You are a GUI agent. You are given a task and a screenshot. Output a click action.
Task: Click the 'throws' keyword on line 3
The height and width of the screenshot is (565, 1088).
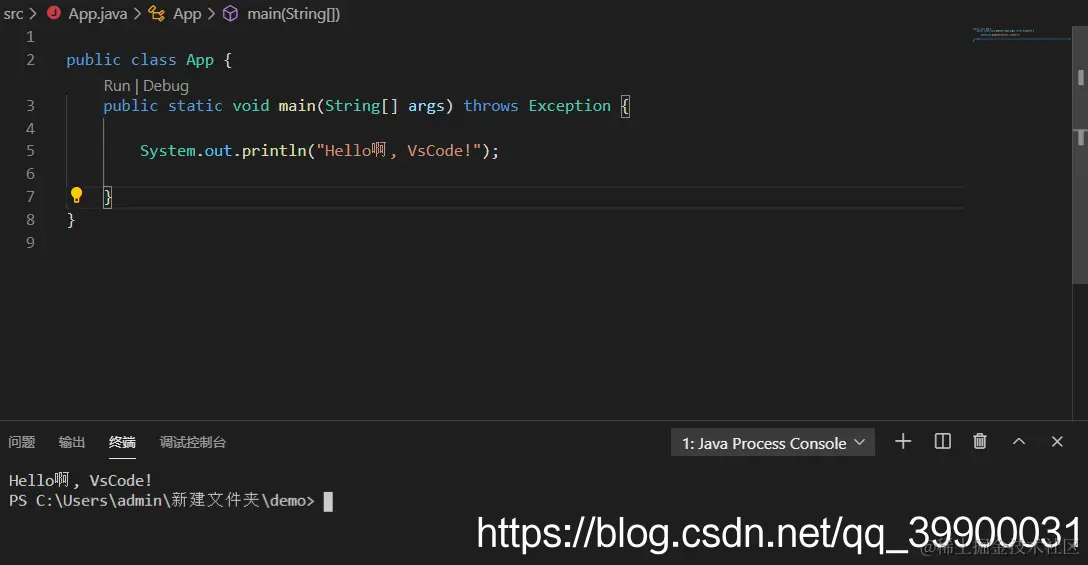click(491, 106)
